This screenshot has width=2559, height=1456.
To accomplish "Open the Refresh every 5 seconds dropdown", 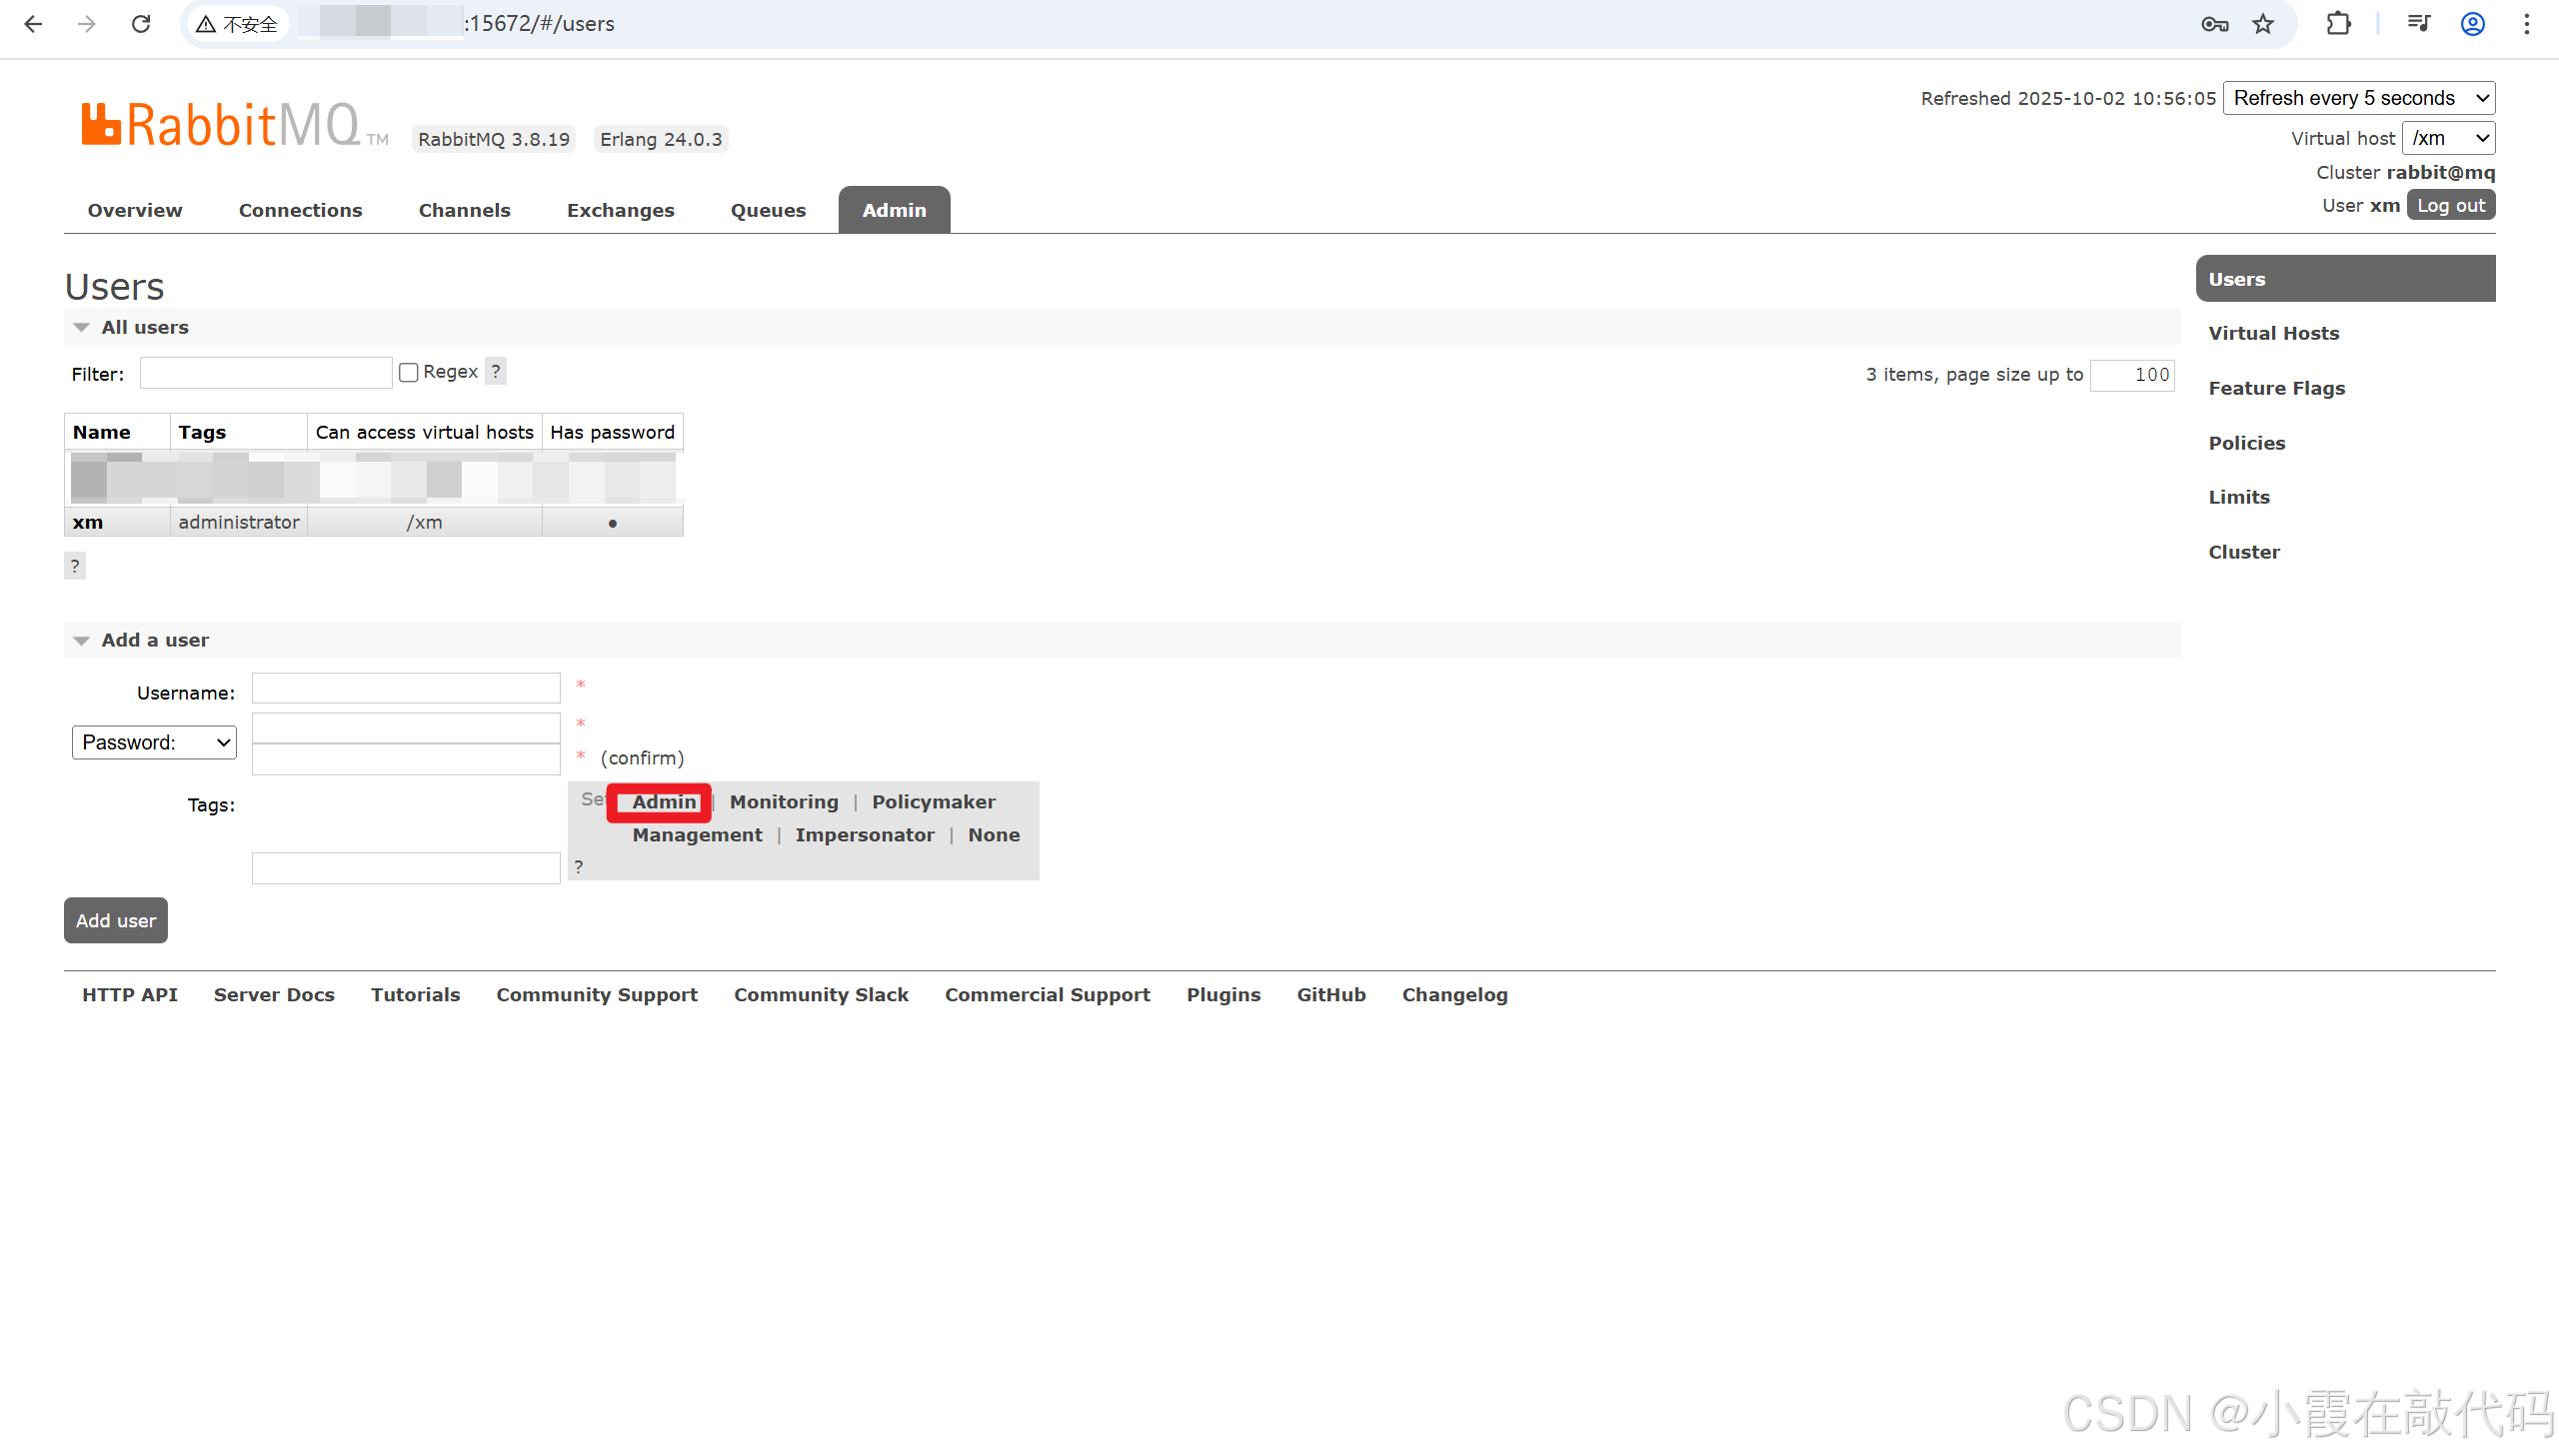I will 2358,98.
